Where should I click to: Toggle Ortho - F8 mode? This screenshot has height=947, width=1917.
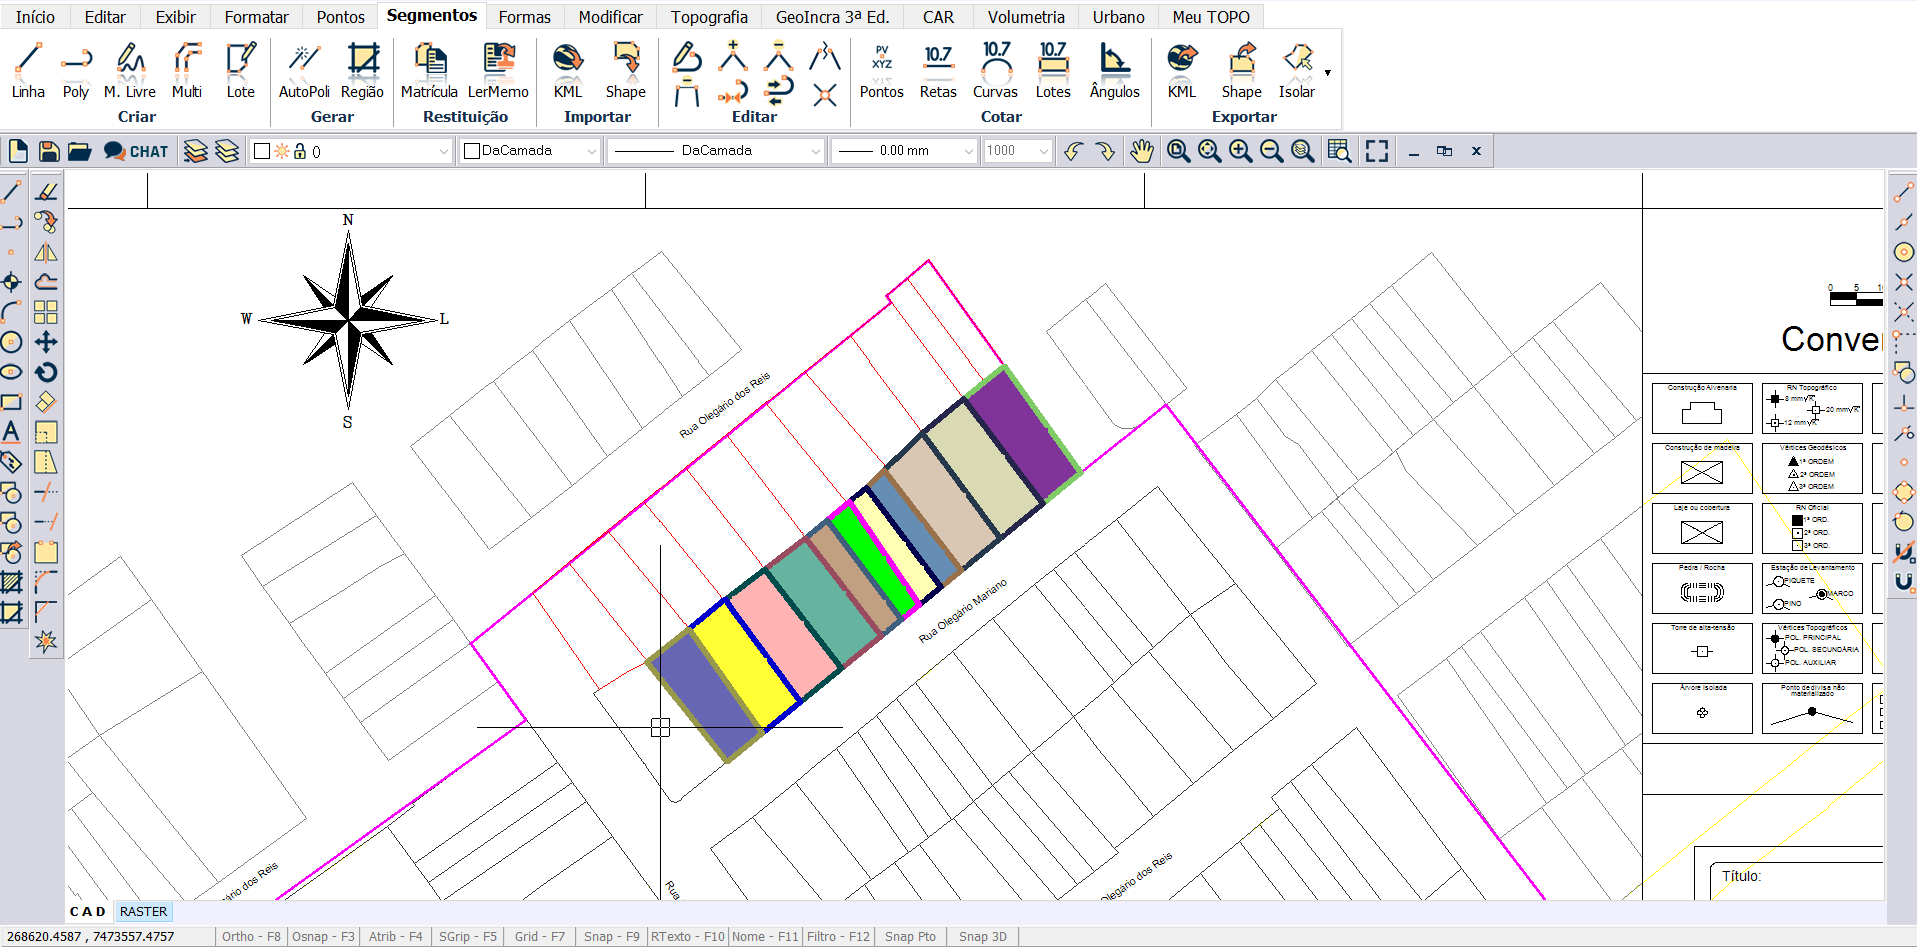point(251,937)
